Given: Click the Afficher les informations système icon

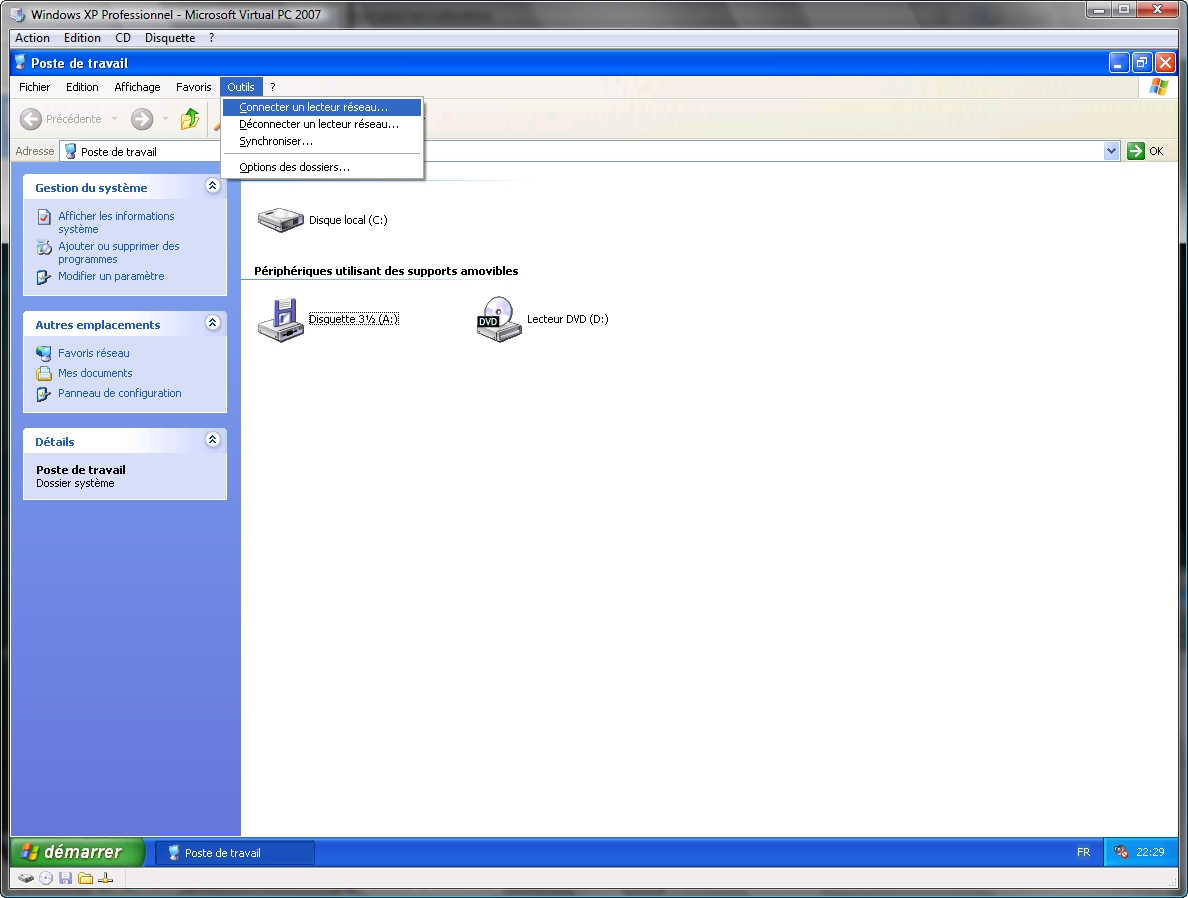Looking at the screenshot, I should 45,217.
